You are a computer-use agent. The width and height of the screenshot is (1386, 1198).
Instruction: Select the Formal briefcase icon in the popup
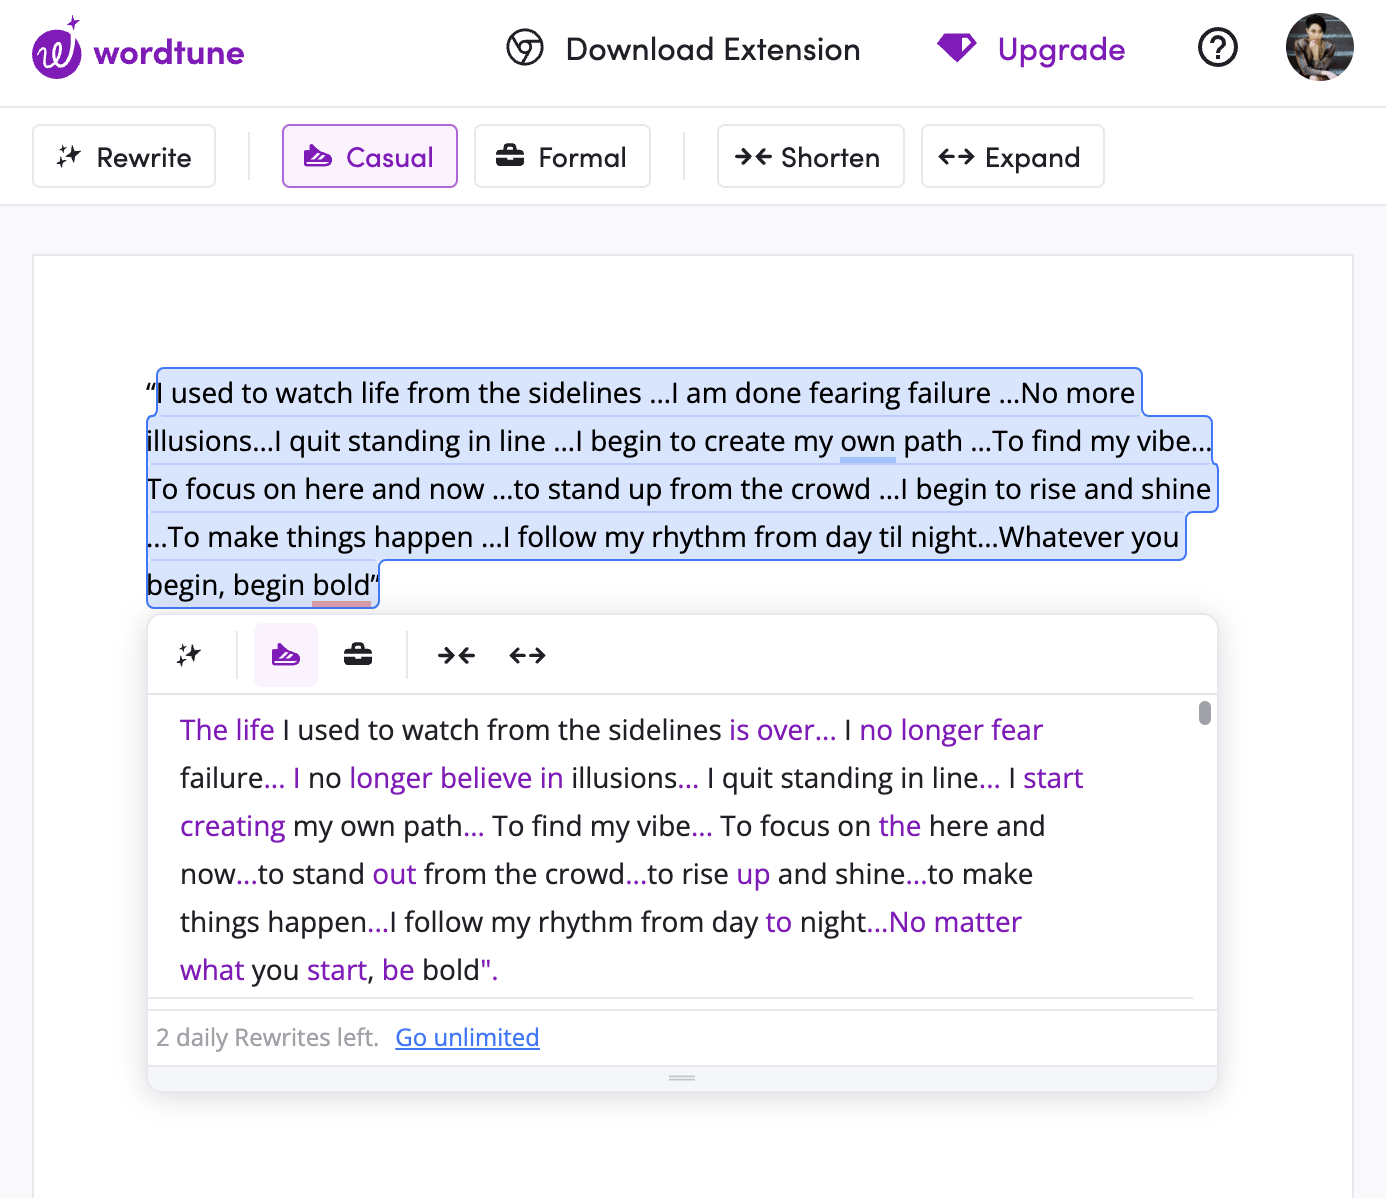tap(357, 655)
